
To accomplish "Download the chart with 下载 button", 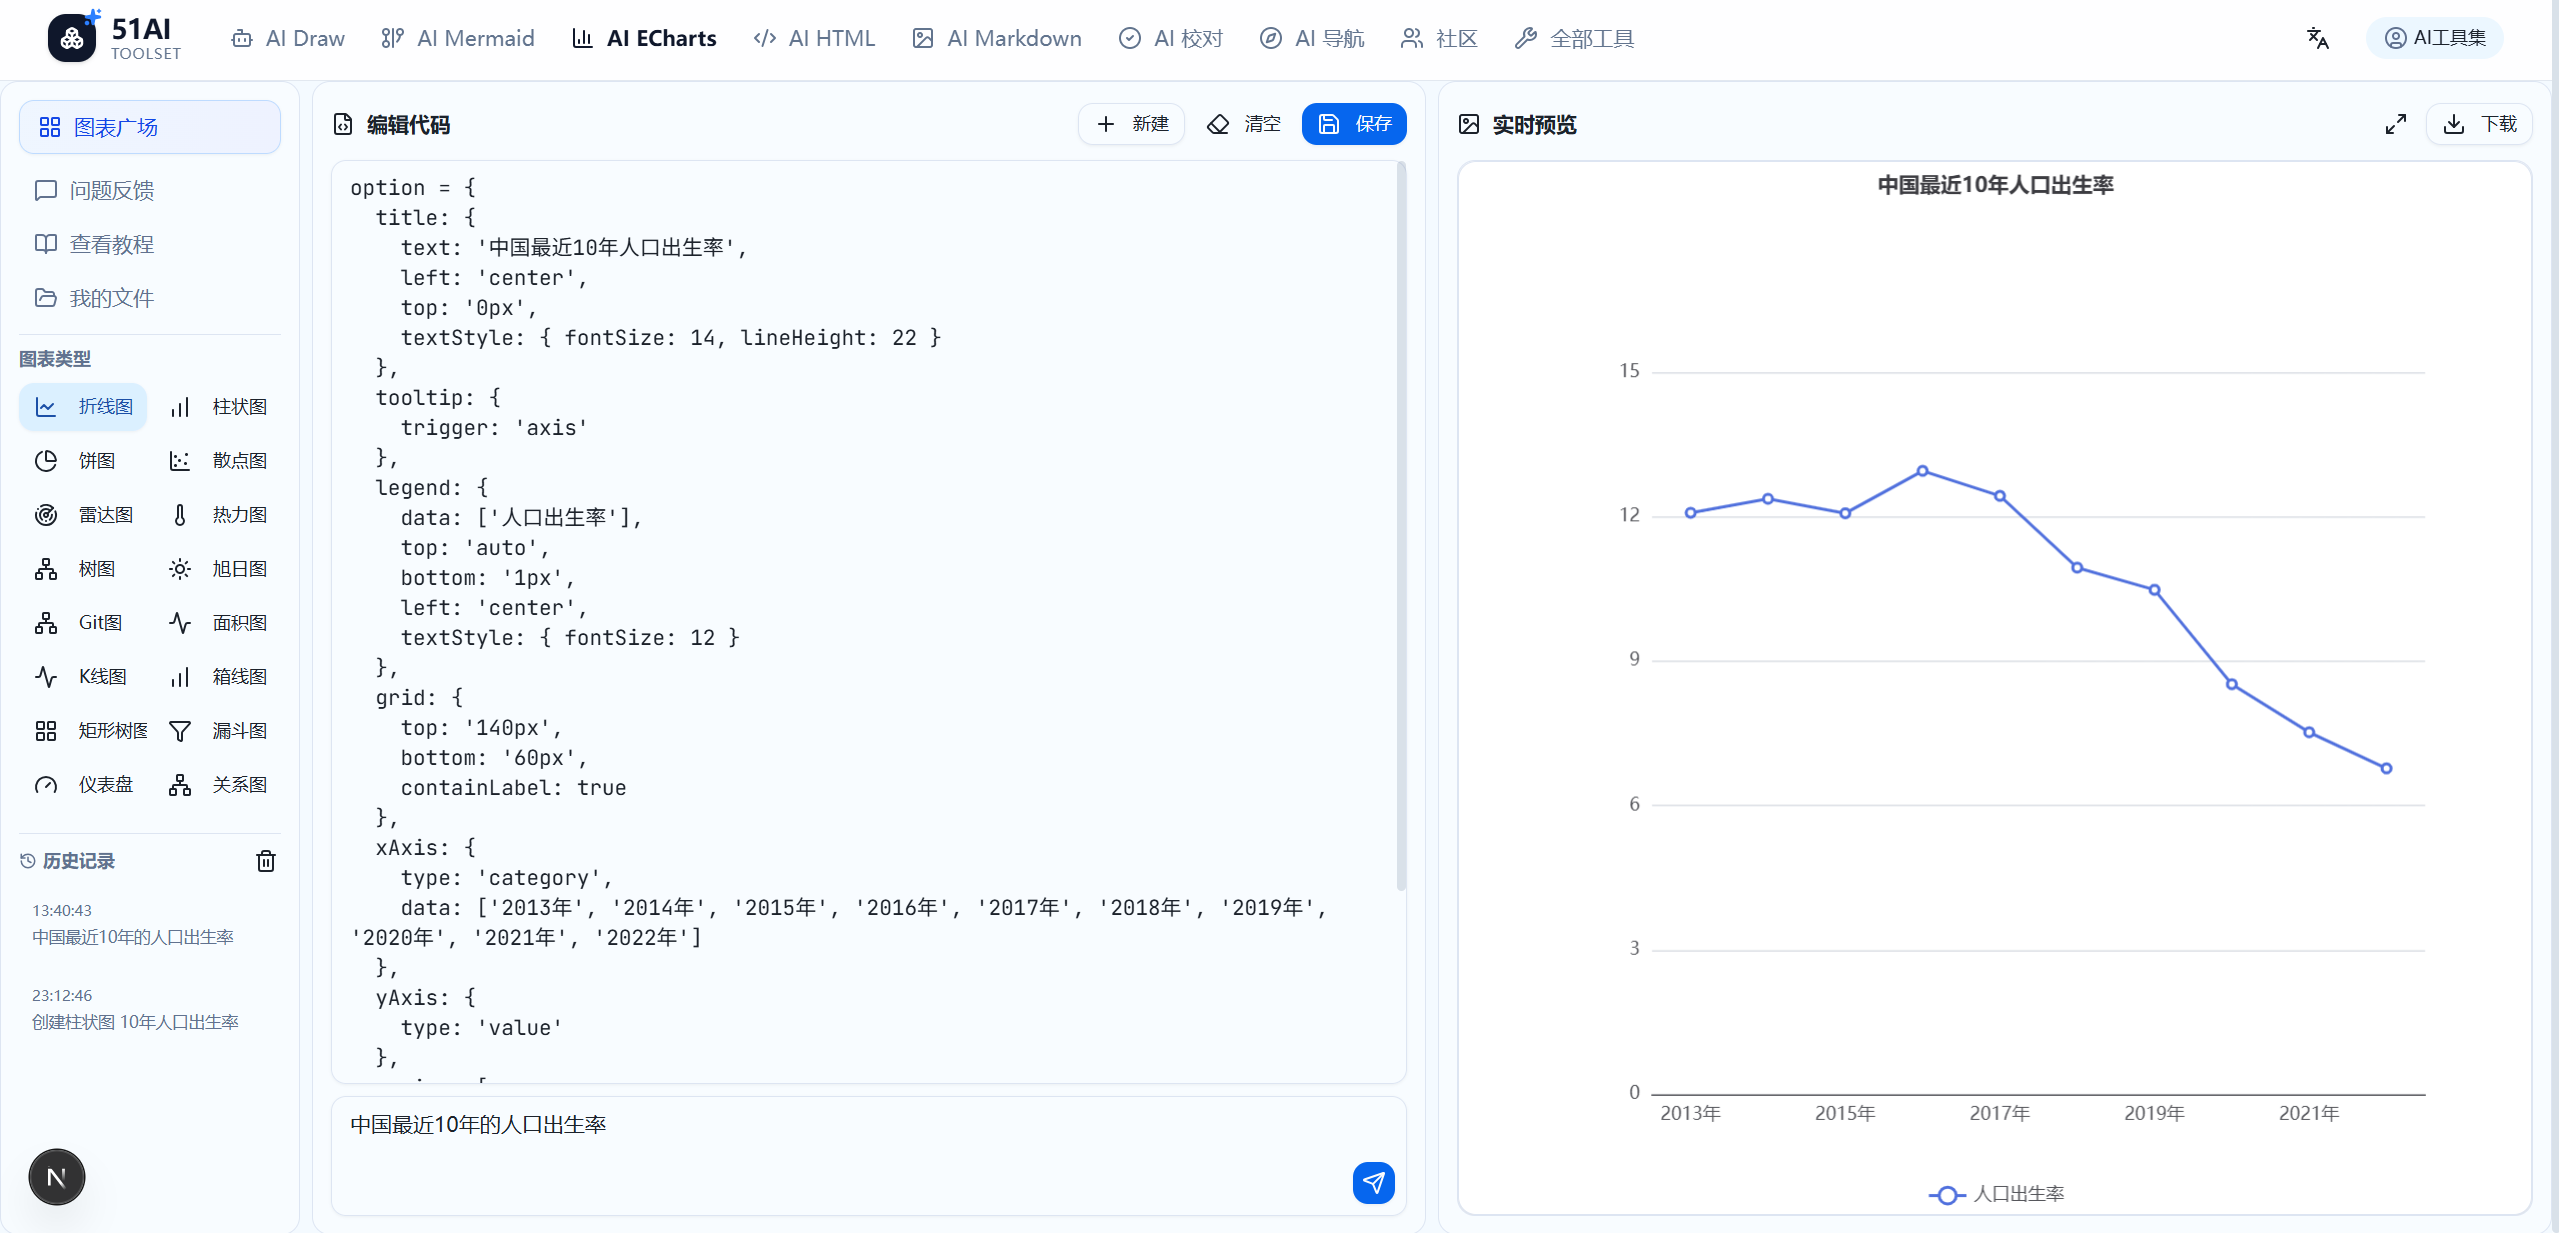I will pos(2480,124).
